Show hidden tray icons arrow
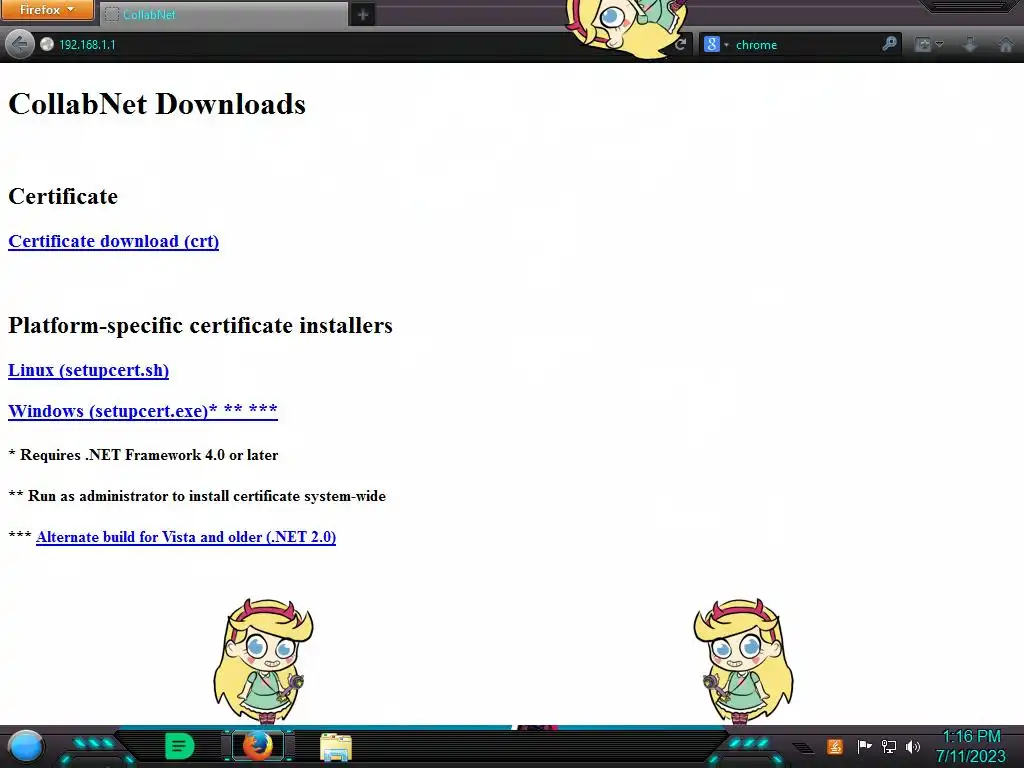The height and width of the screenshot is (768, 1024). pyautogui.click(x=804, y=747)
